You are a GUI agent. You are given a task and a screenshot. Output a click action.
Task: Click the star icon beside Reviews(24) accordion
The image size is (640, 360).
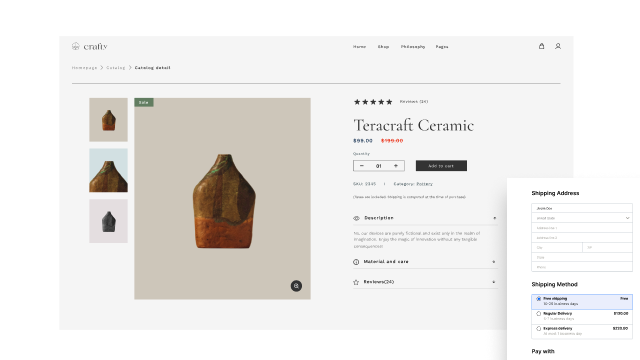coord(356,282)
